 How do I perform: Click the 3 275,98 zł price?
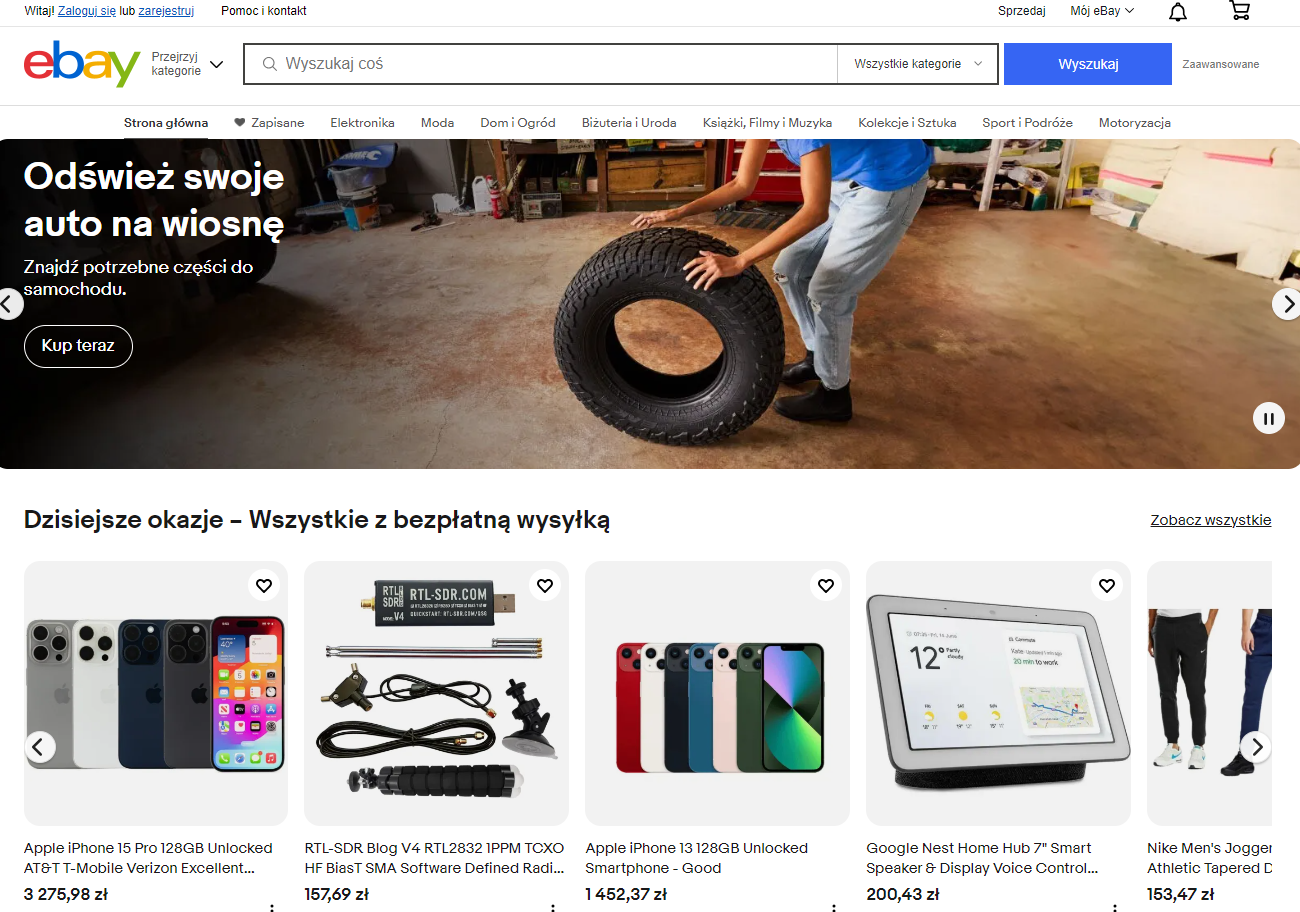coord(66,894)
